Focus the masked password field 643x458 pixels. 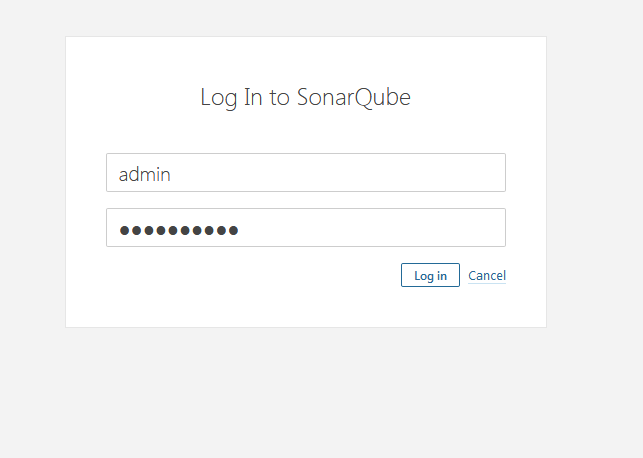305,227
